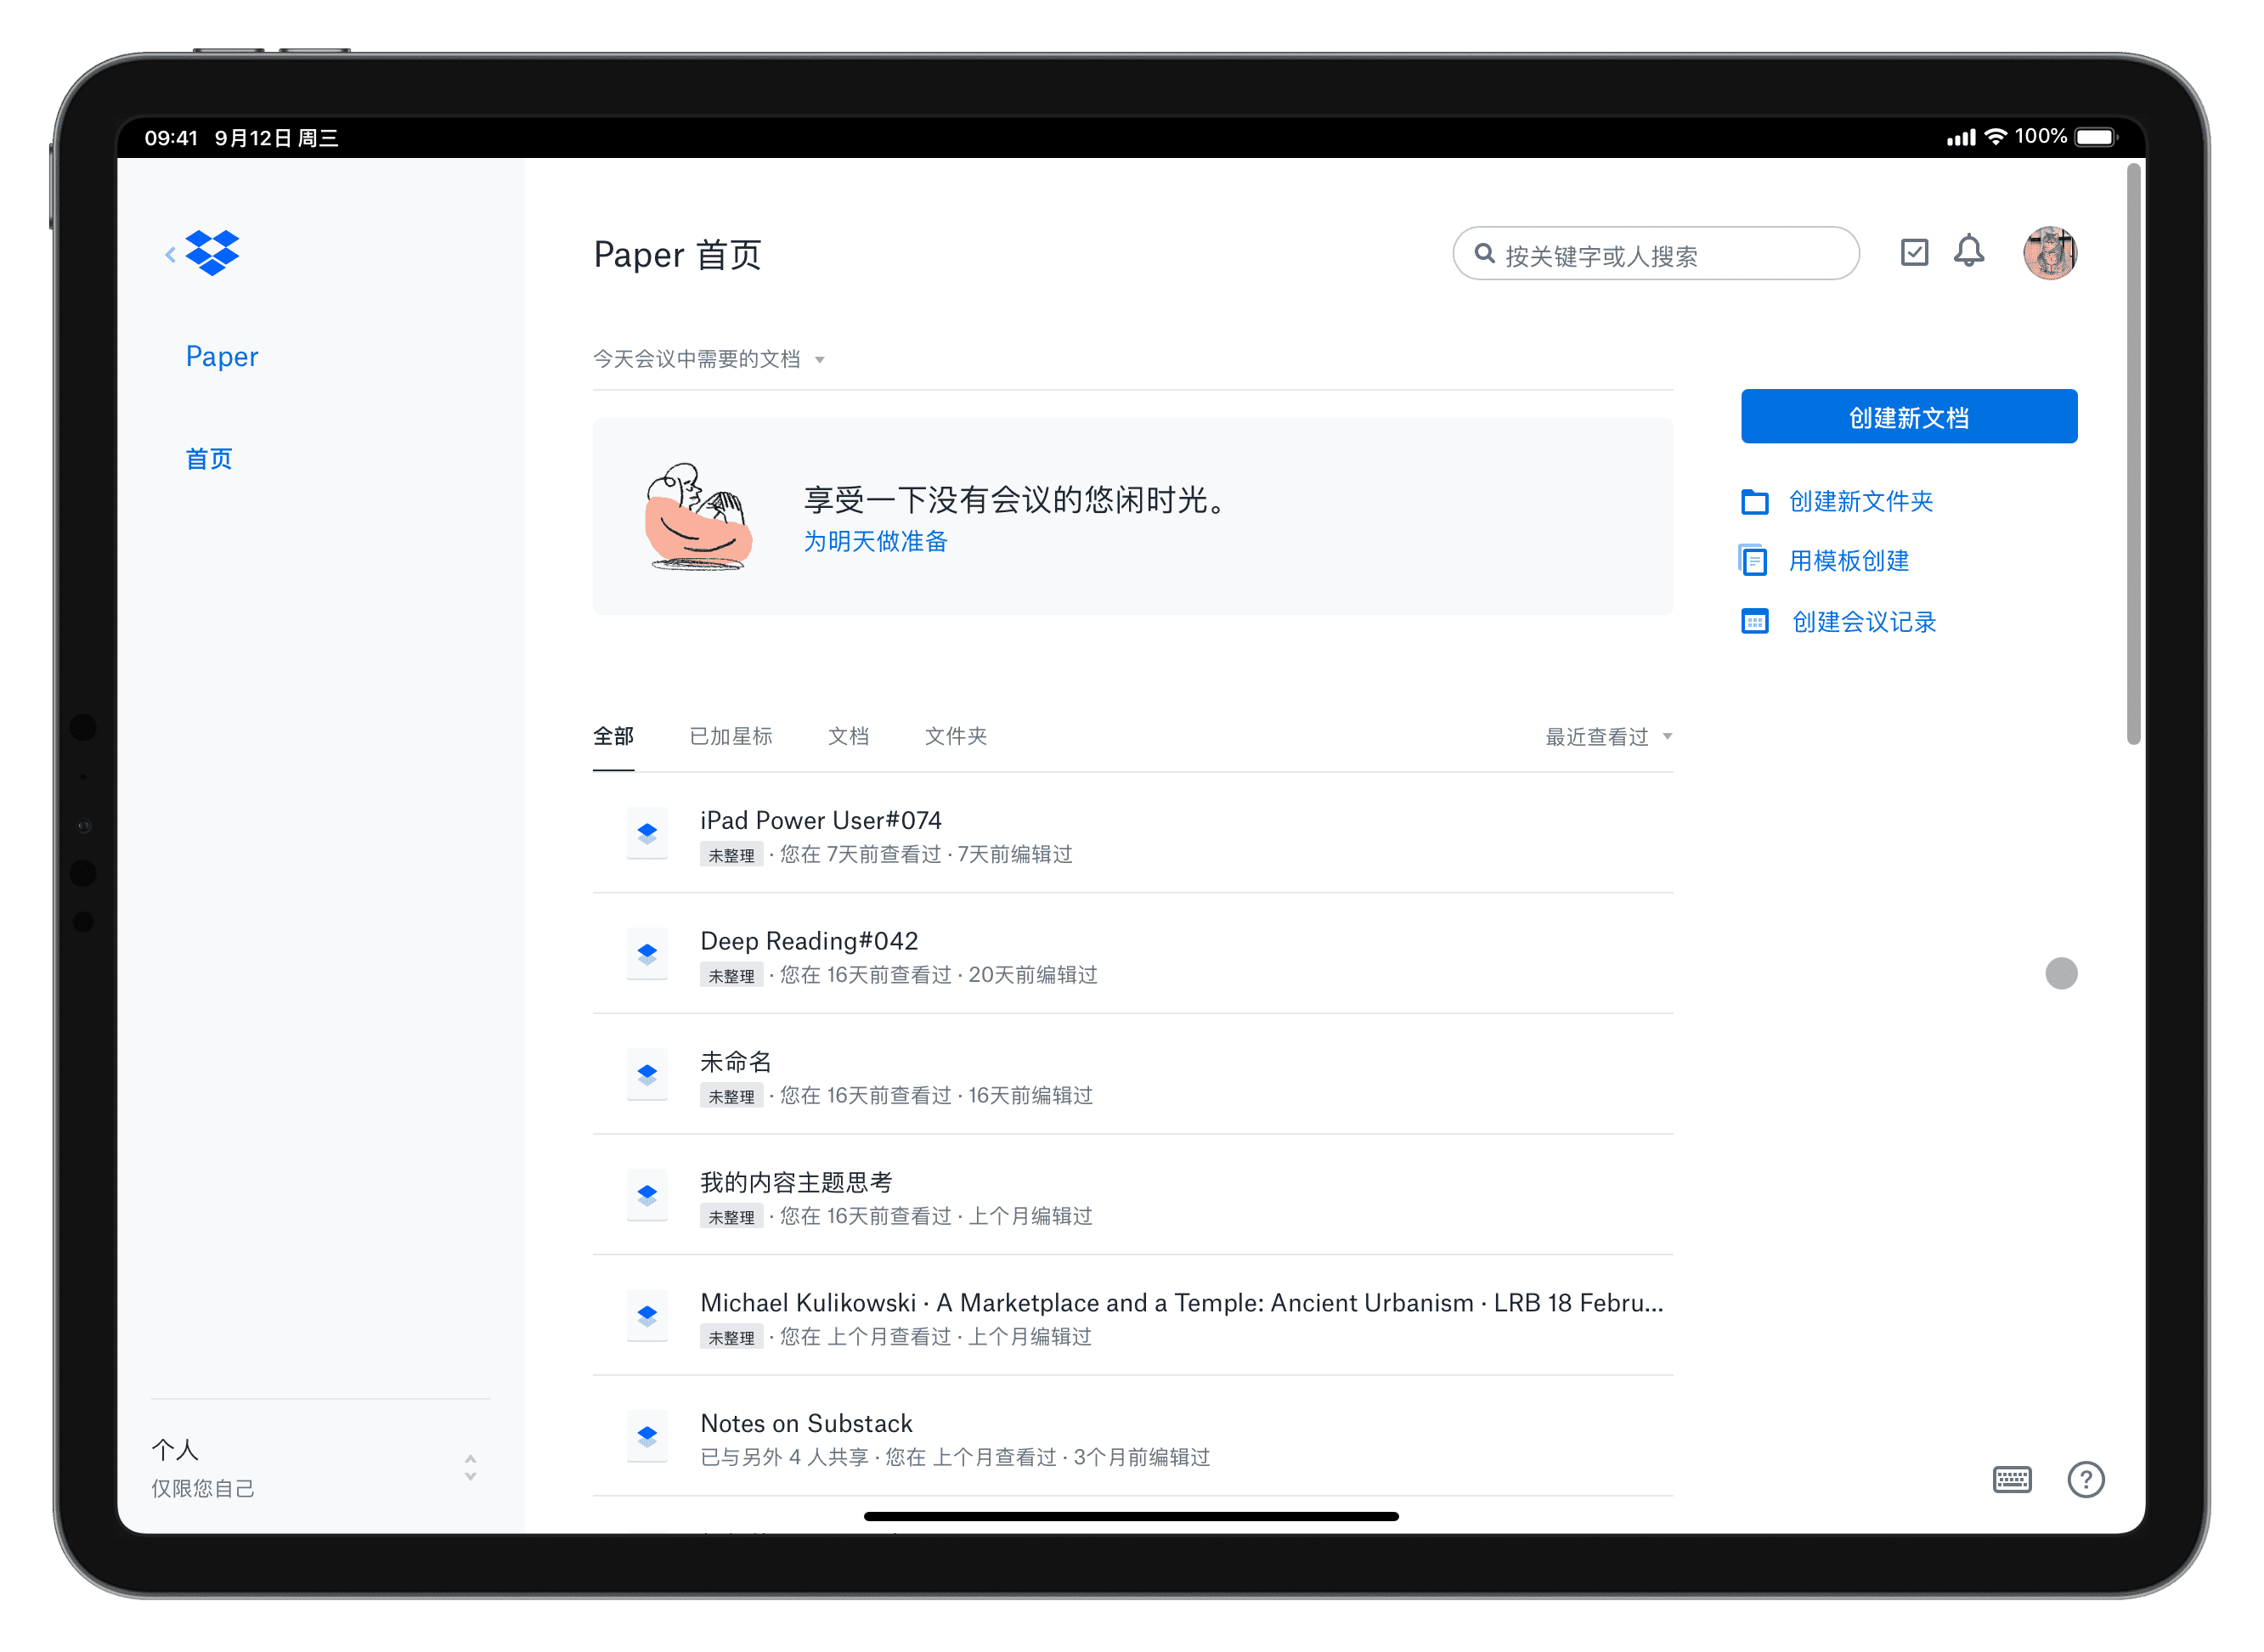Click the calendar icon for 创建会议记录
The height and width of the screenshot is (1652, 2264).
[x=1755, y=622]
